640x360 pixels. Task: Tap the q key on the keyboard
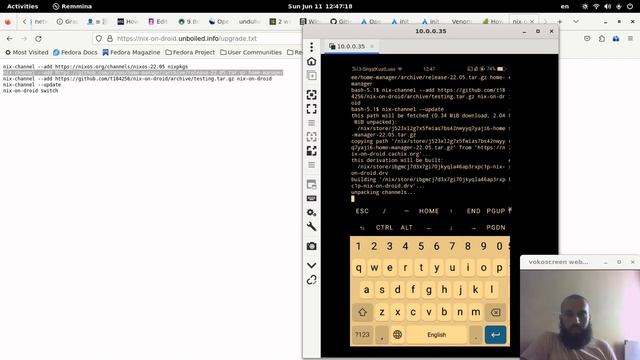coord(358,268)
